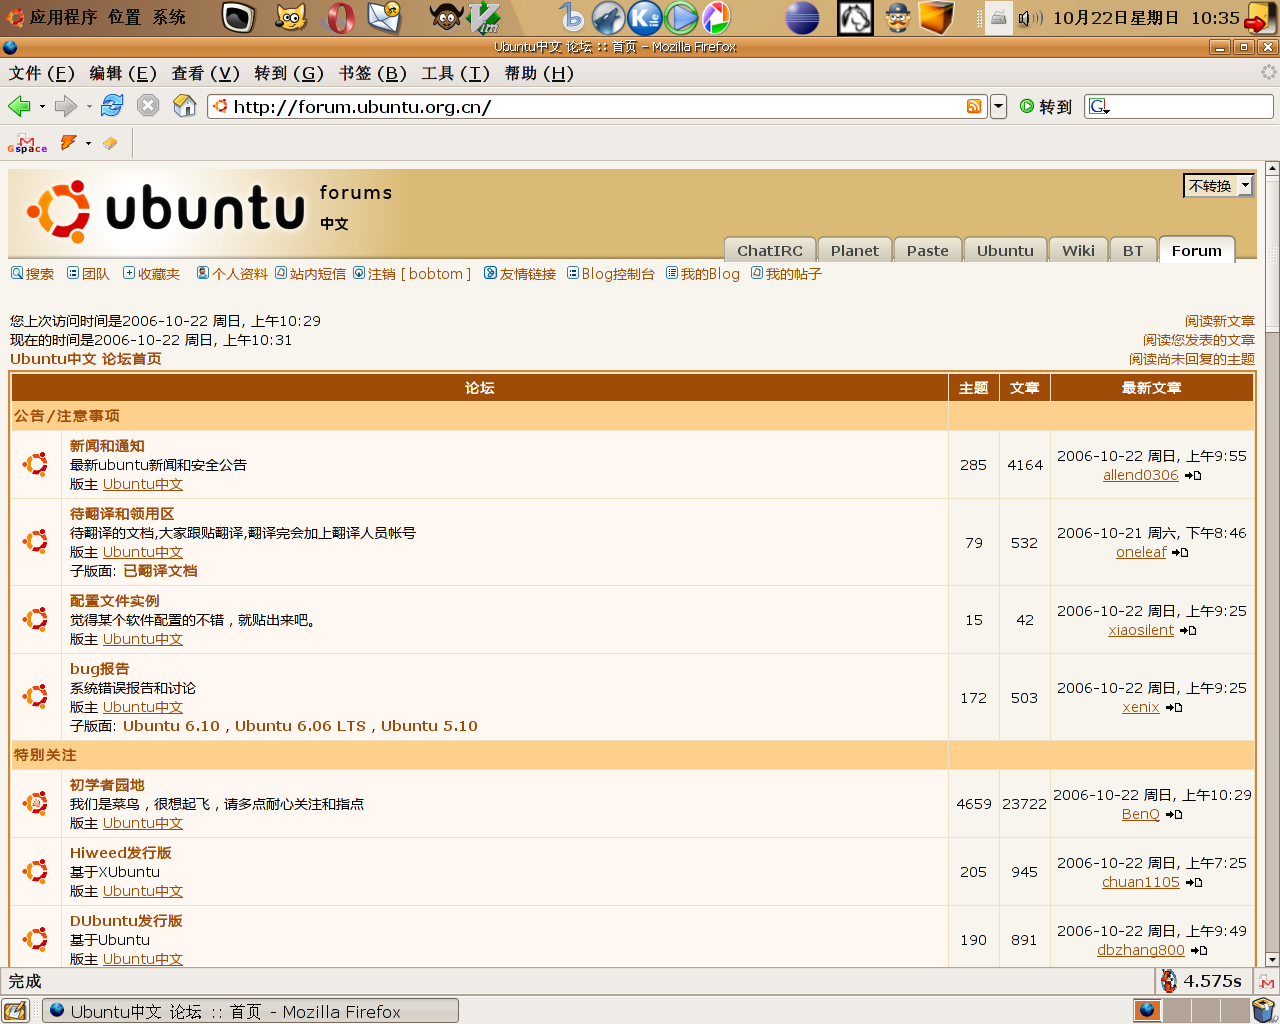Switch to the BT tab
Screen dimensions: 1280x1024
(1133, 250)
